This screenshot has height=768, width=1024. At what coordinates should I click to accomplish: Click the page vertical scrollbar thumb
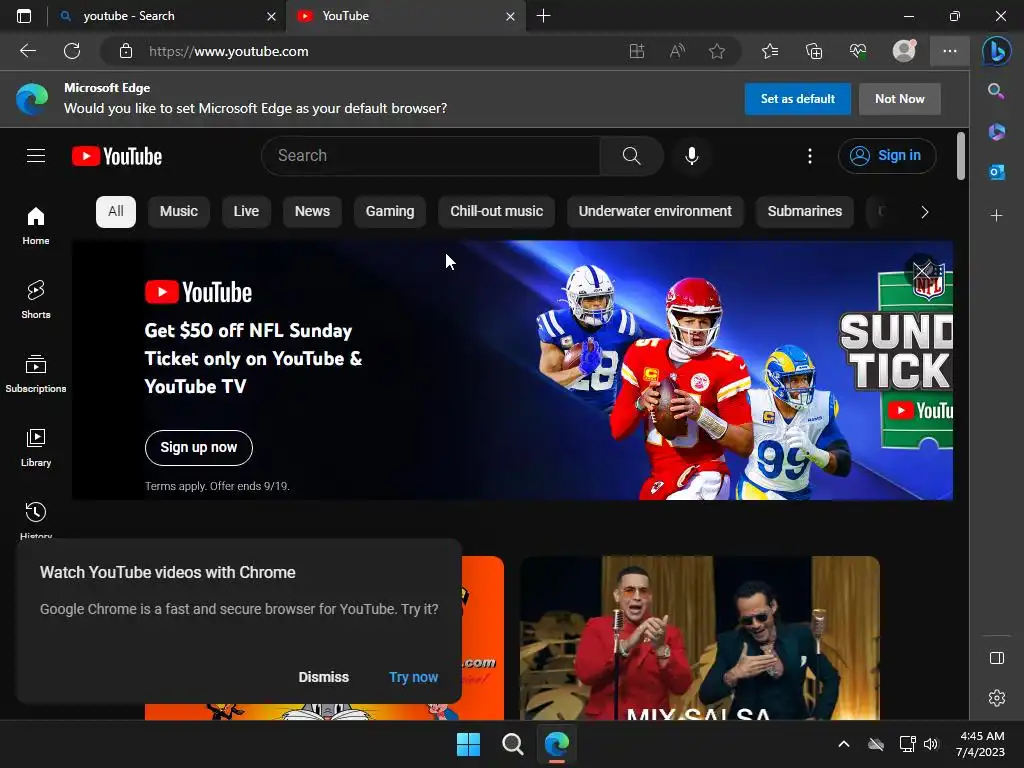click(961, 155)
